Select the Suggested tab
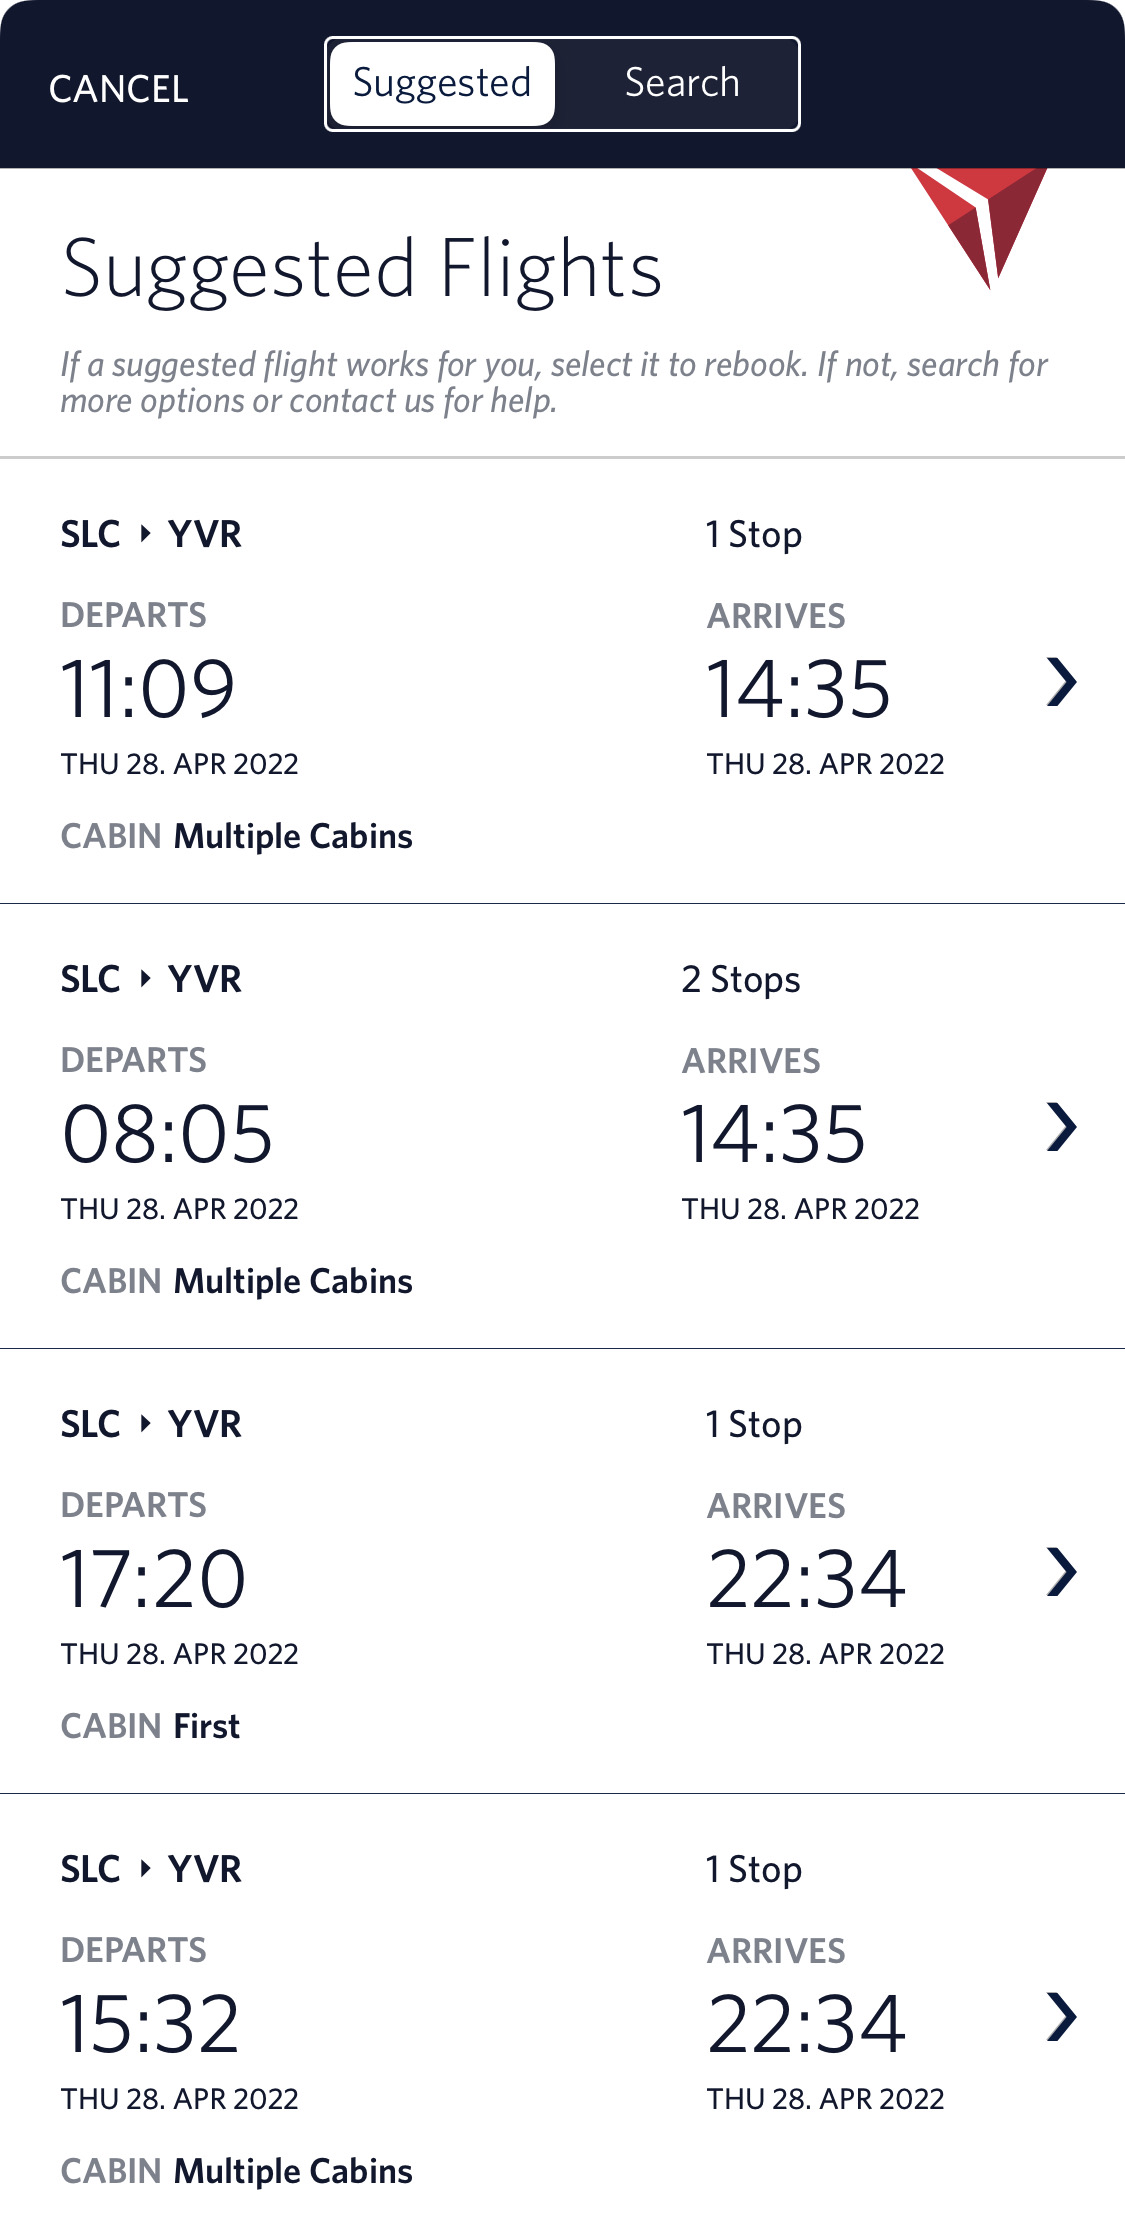The width and height of the screenshot is (1125, 2221). pyautogui.click(x=442, y=84)
